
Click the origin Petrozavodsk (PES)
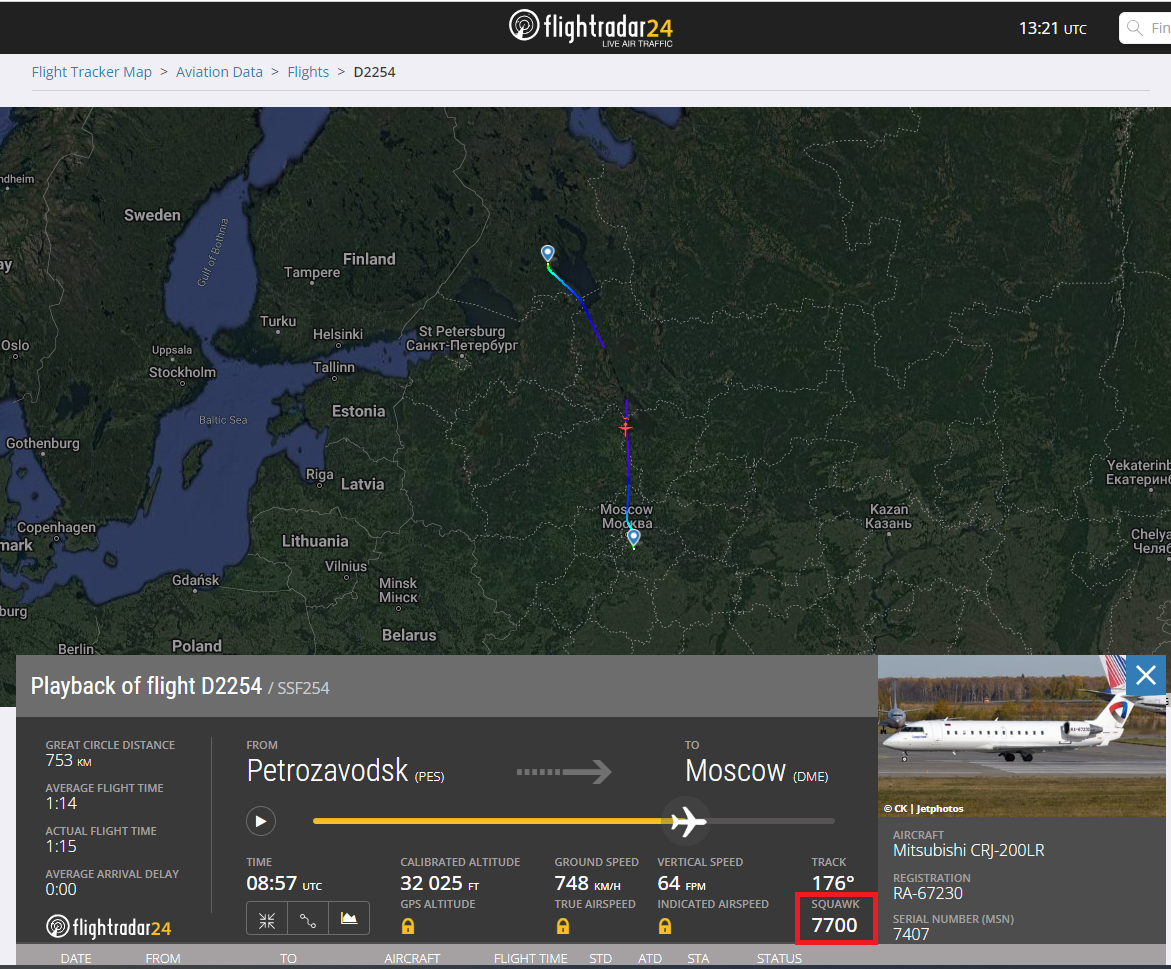345,772
